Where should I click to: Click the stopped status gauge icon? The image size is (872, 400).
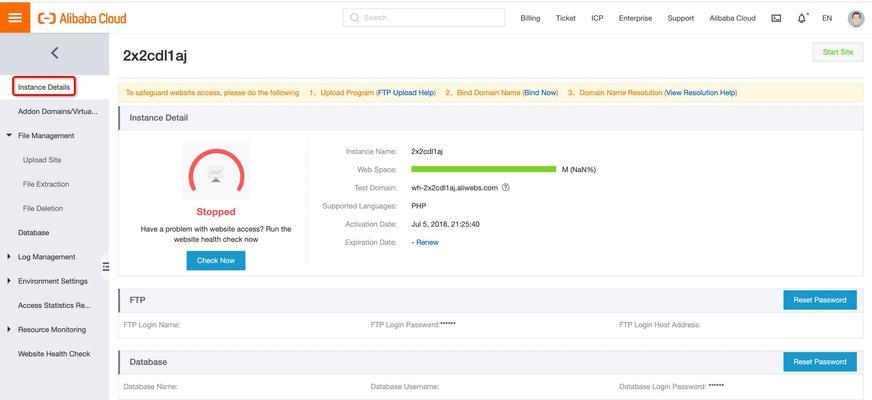click(x=216, y=172)
